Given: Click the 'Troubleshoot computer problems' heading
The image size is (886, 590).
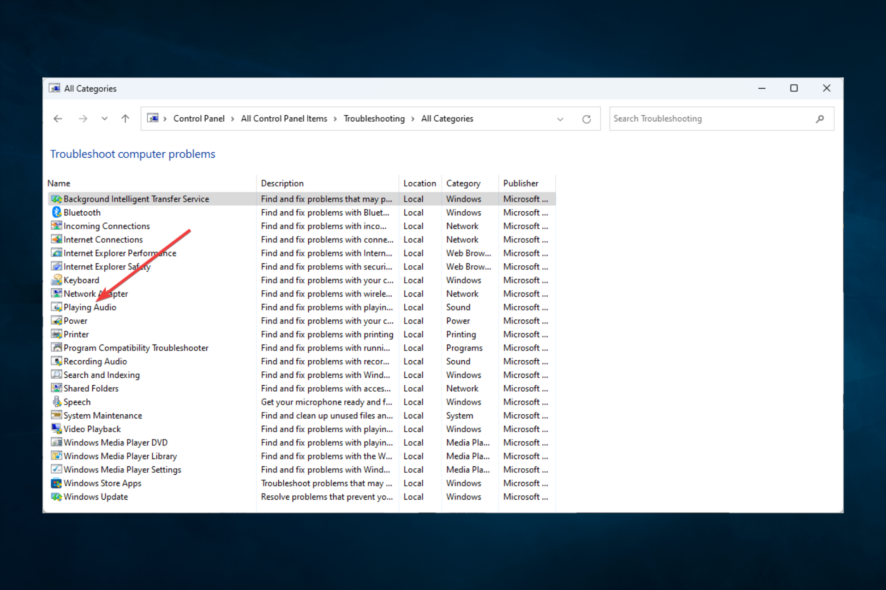Looking at the screenshot, I should coord(133,154).
